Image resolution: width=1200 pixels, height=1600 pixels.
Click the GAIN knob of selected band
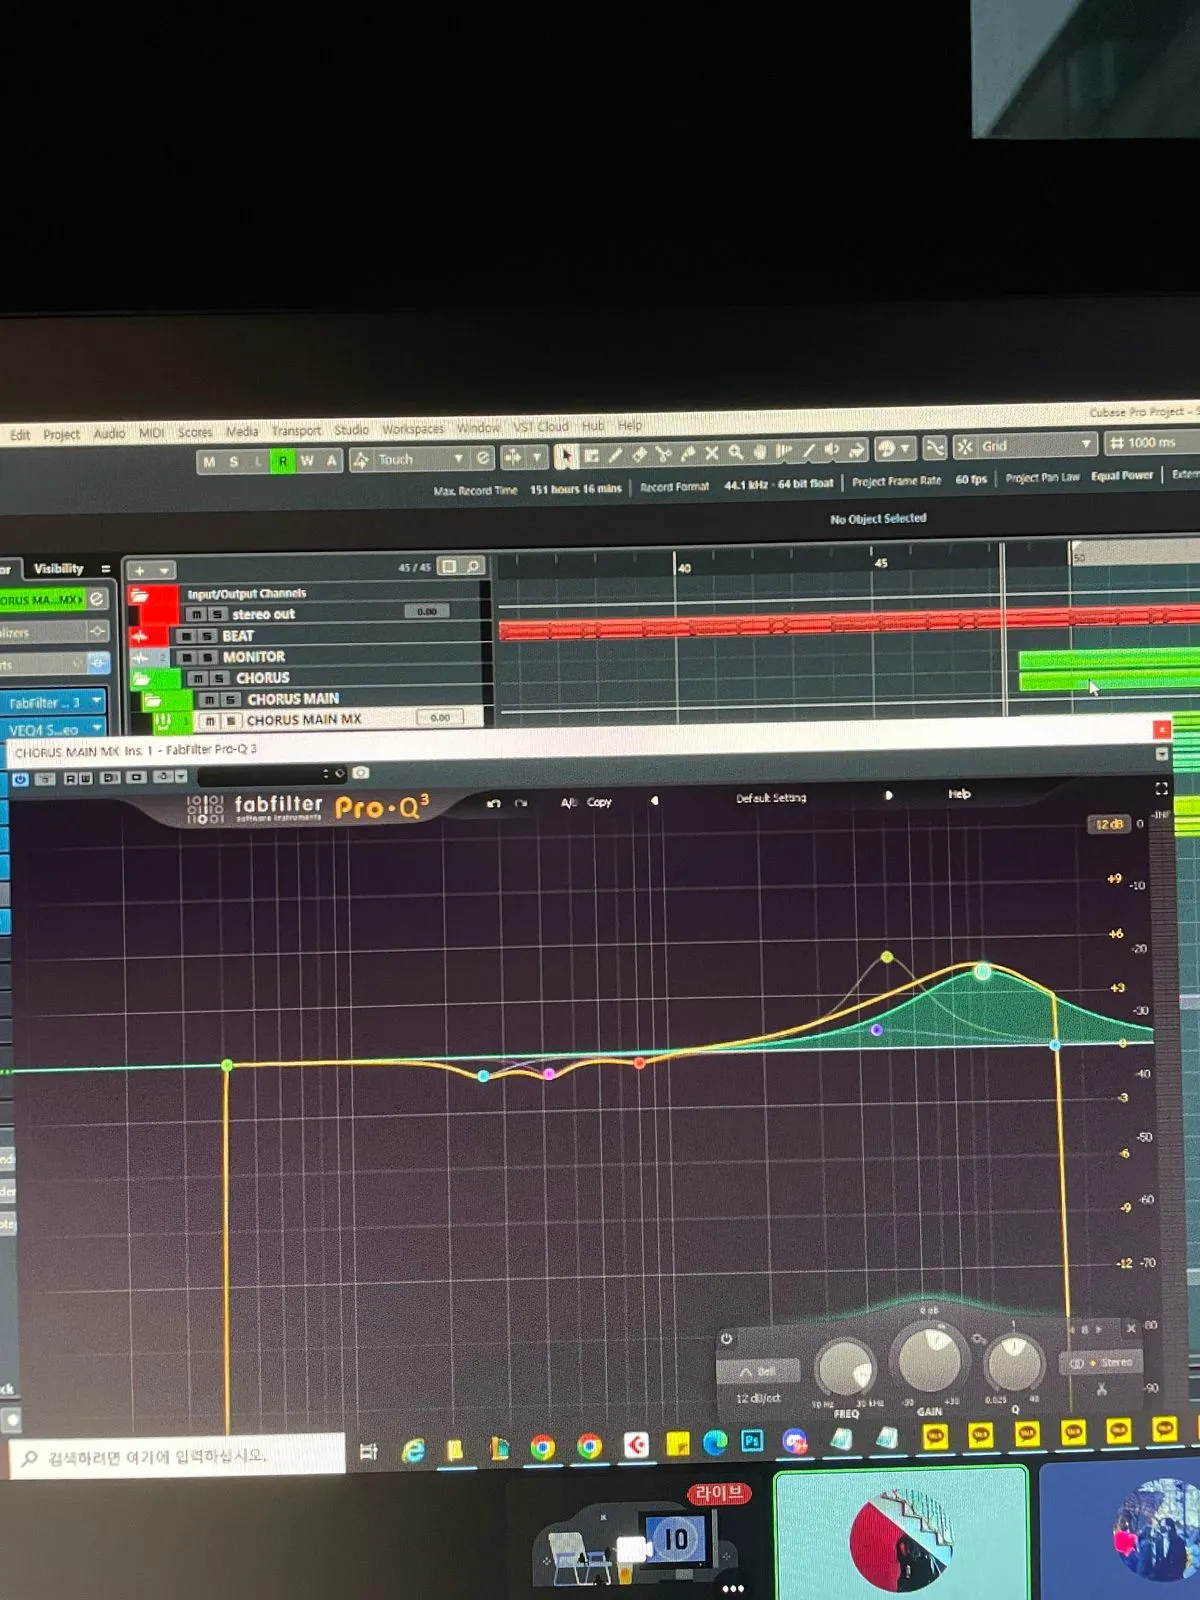pos(929,1359)
